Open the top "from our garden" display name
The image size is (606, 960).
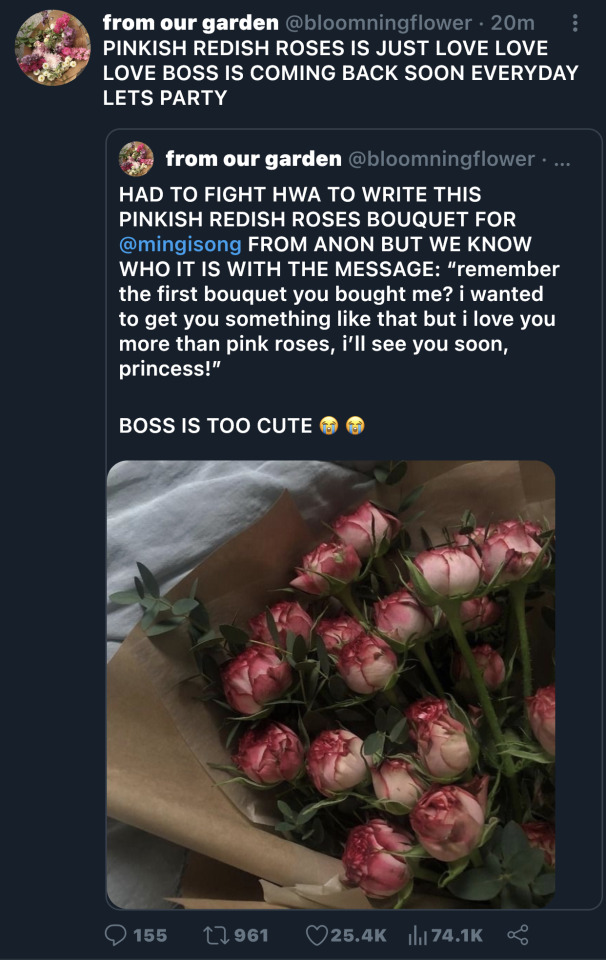[x=190, y=22]
